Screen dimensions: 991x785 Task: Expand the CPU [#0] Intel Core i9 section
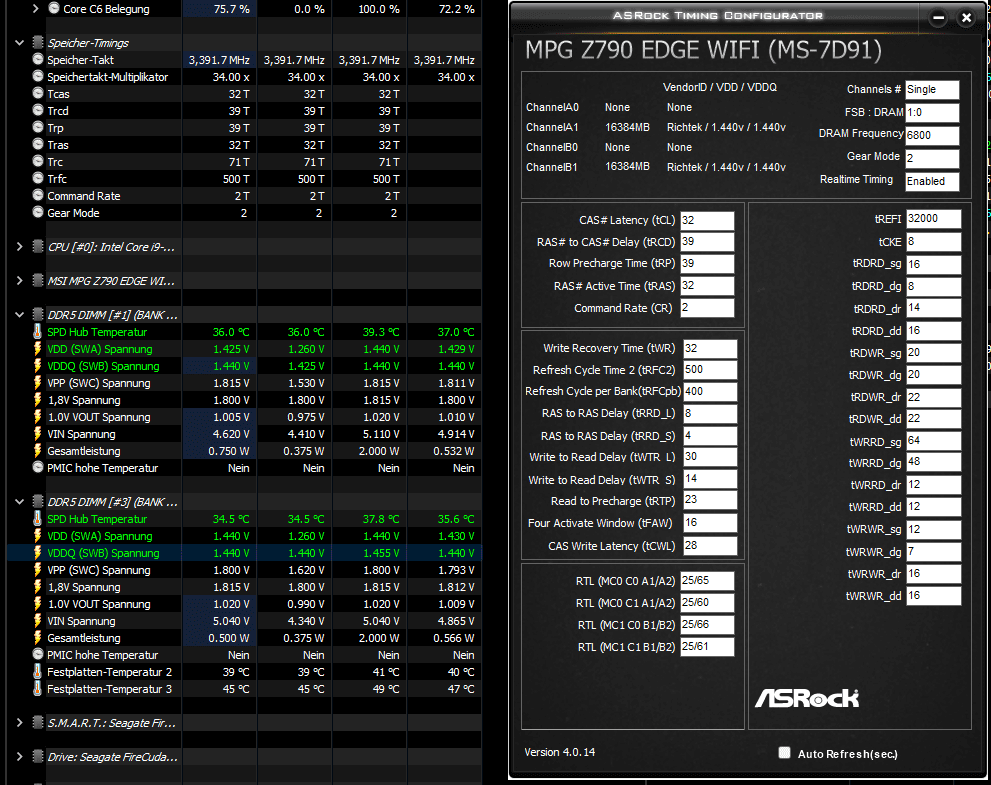(x=20, y=246)
